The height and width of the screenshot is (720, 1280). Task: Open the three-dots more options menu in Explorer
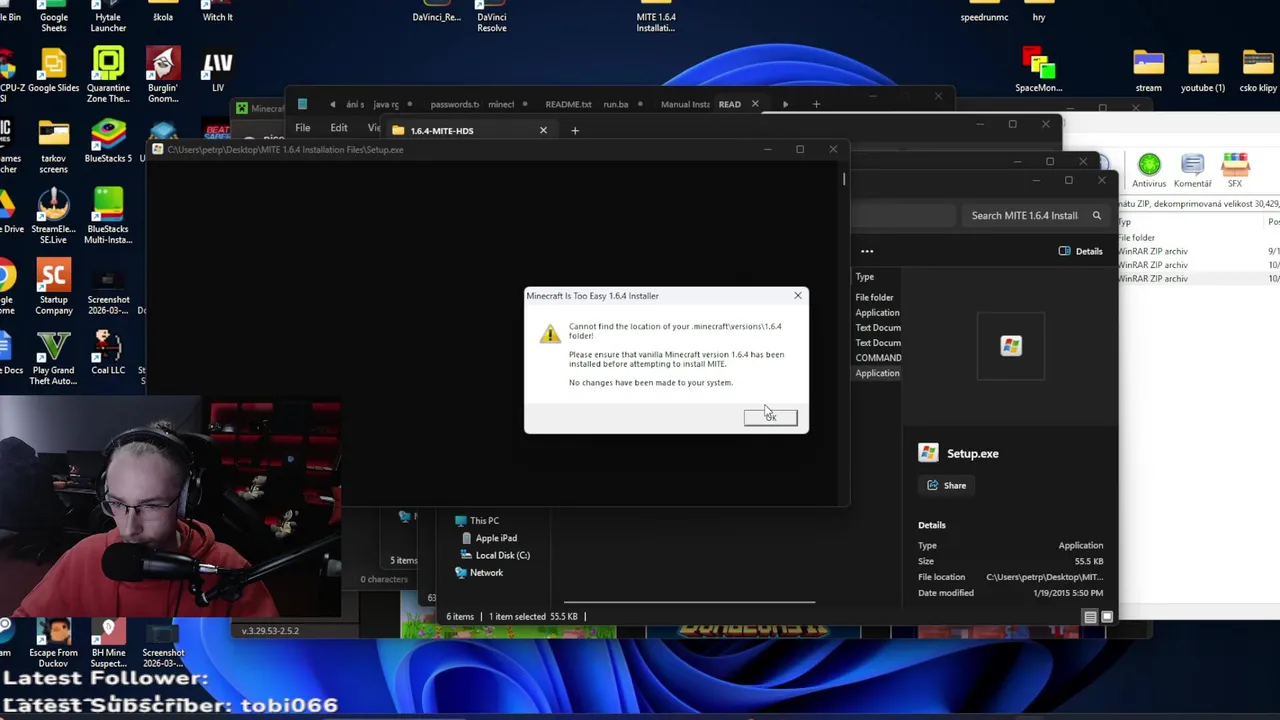coord(867,251)
